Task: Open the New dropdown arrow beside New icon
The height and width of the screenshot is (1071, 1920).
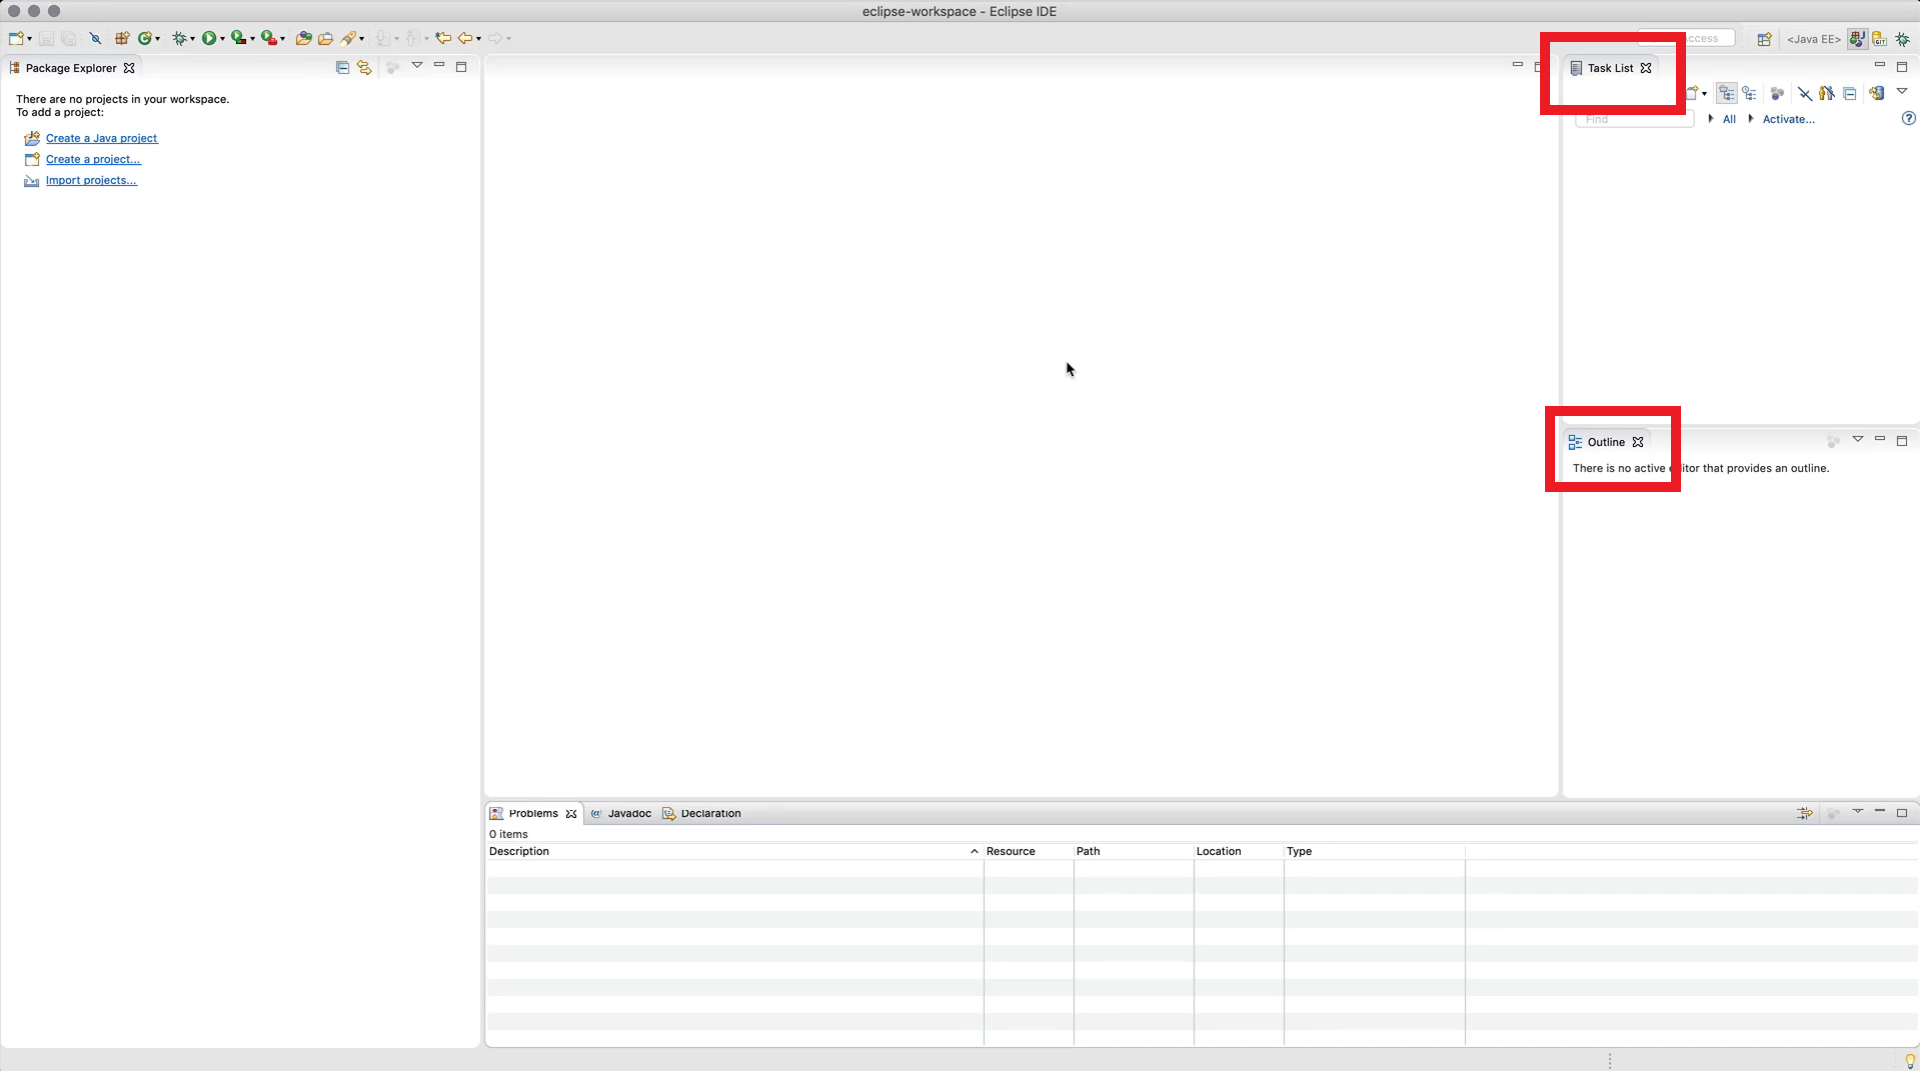Action: 30,39
